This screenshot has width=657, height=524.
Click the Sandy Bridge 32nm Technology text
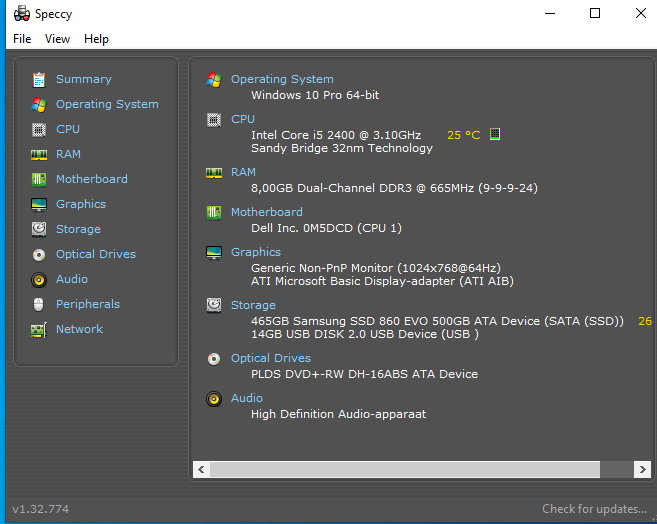pos(342,148)
